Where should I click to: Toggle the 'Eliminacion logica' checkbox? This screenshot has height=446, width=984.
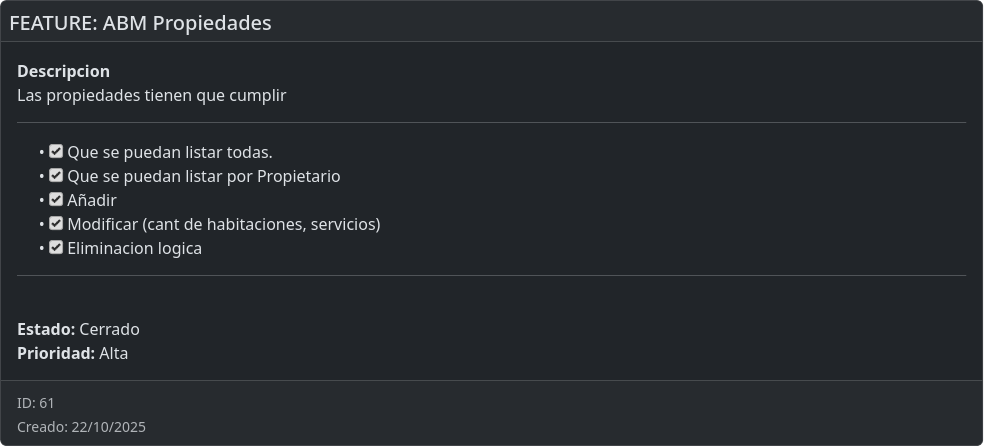56,248
